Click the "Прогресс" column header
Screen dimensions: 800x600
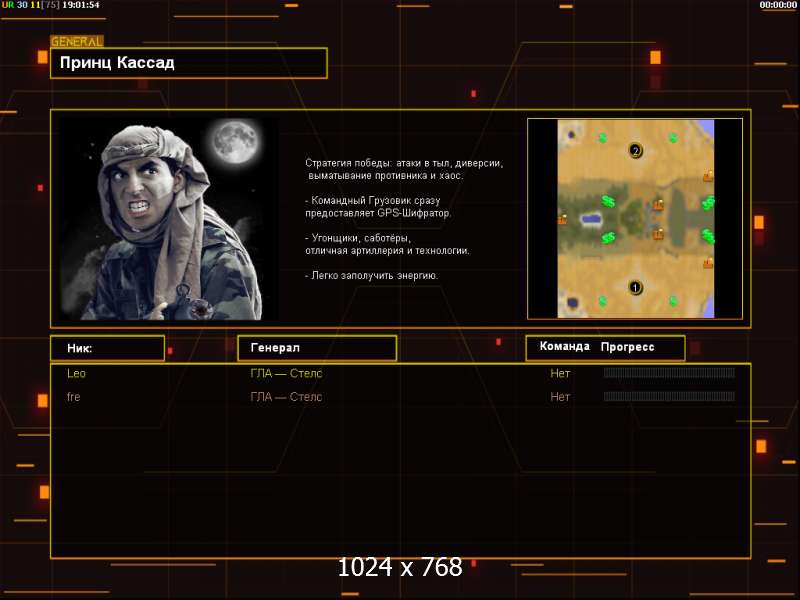pyautogui.click(x=628, y=347)
